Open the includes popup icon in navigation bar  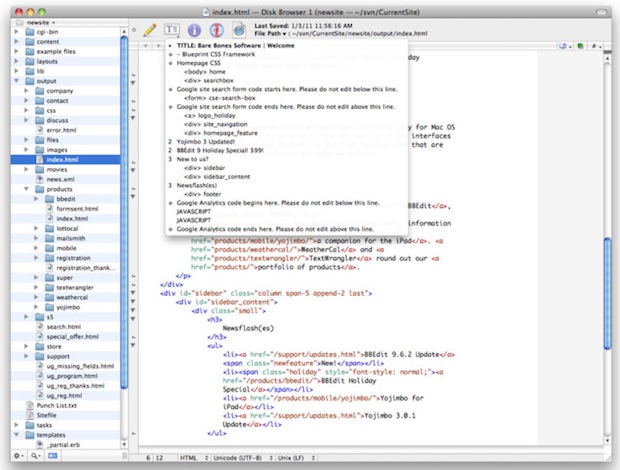click(565, 46)
